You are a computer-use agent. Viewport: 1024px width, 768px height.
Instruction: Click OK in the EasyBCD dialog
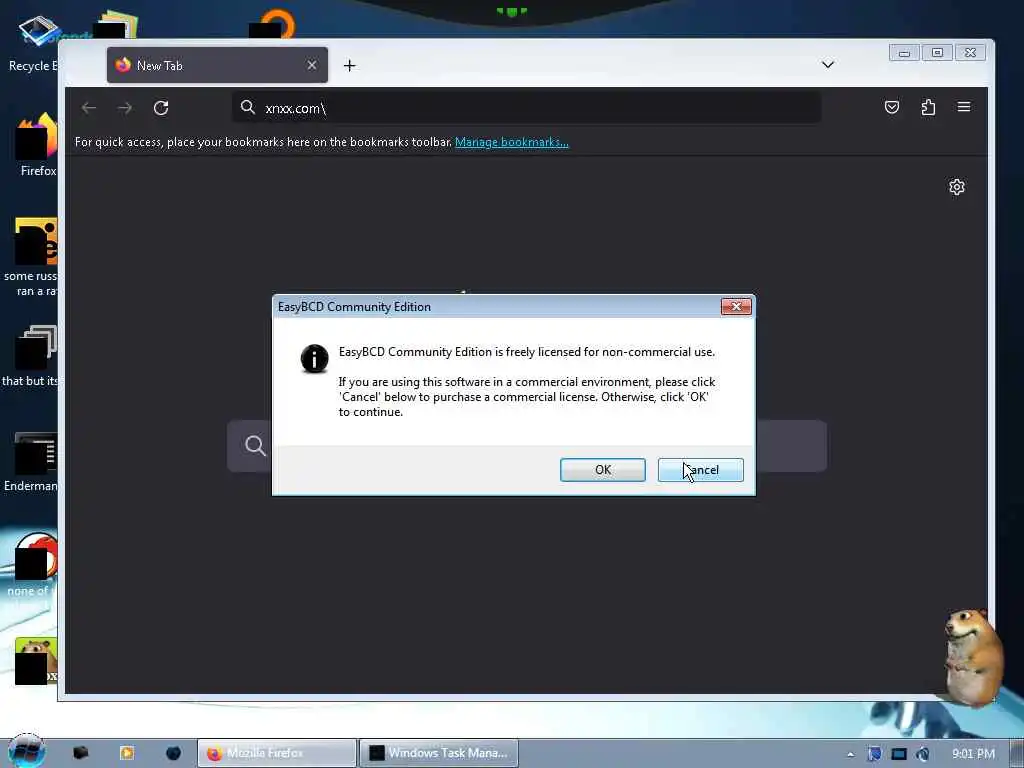pos(602,470)
